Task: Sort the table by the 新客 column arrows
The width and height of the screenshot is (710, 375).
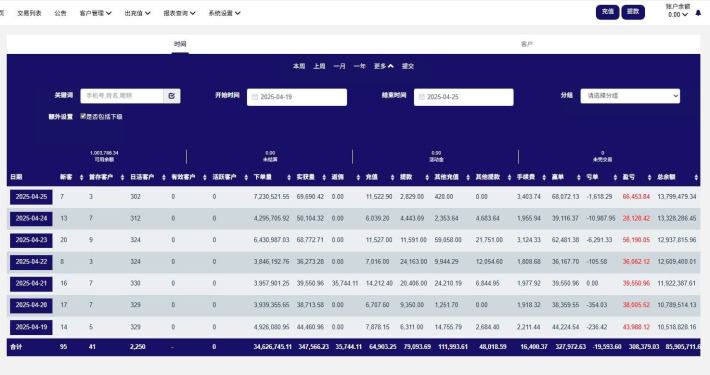Action: coord(82,177)
